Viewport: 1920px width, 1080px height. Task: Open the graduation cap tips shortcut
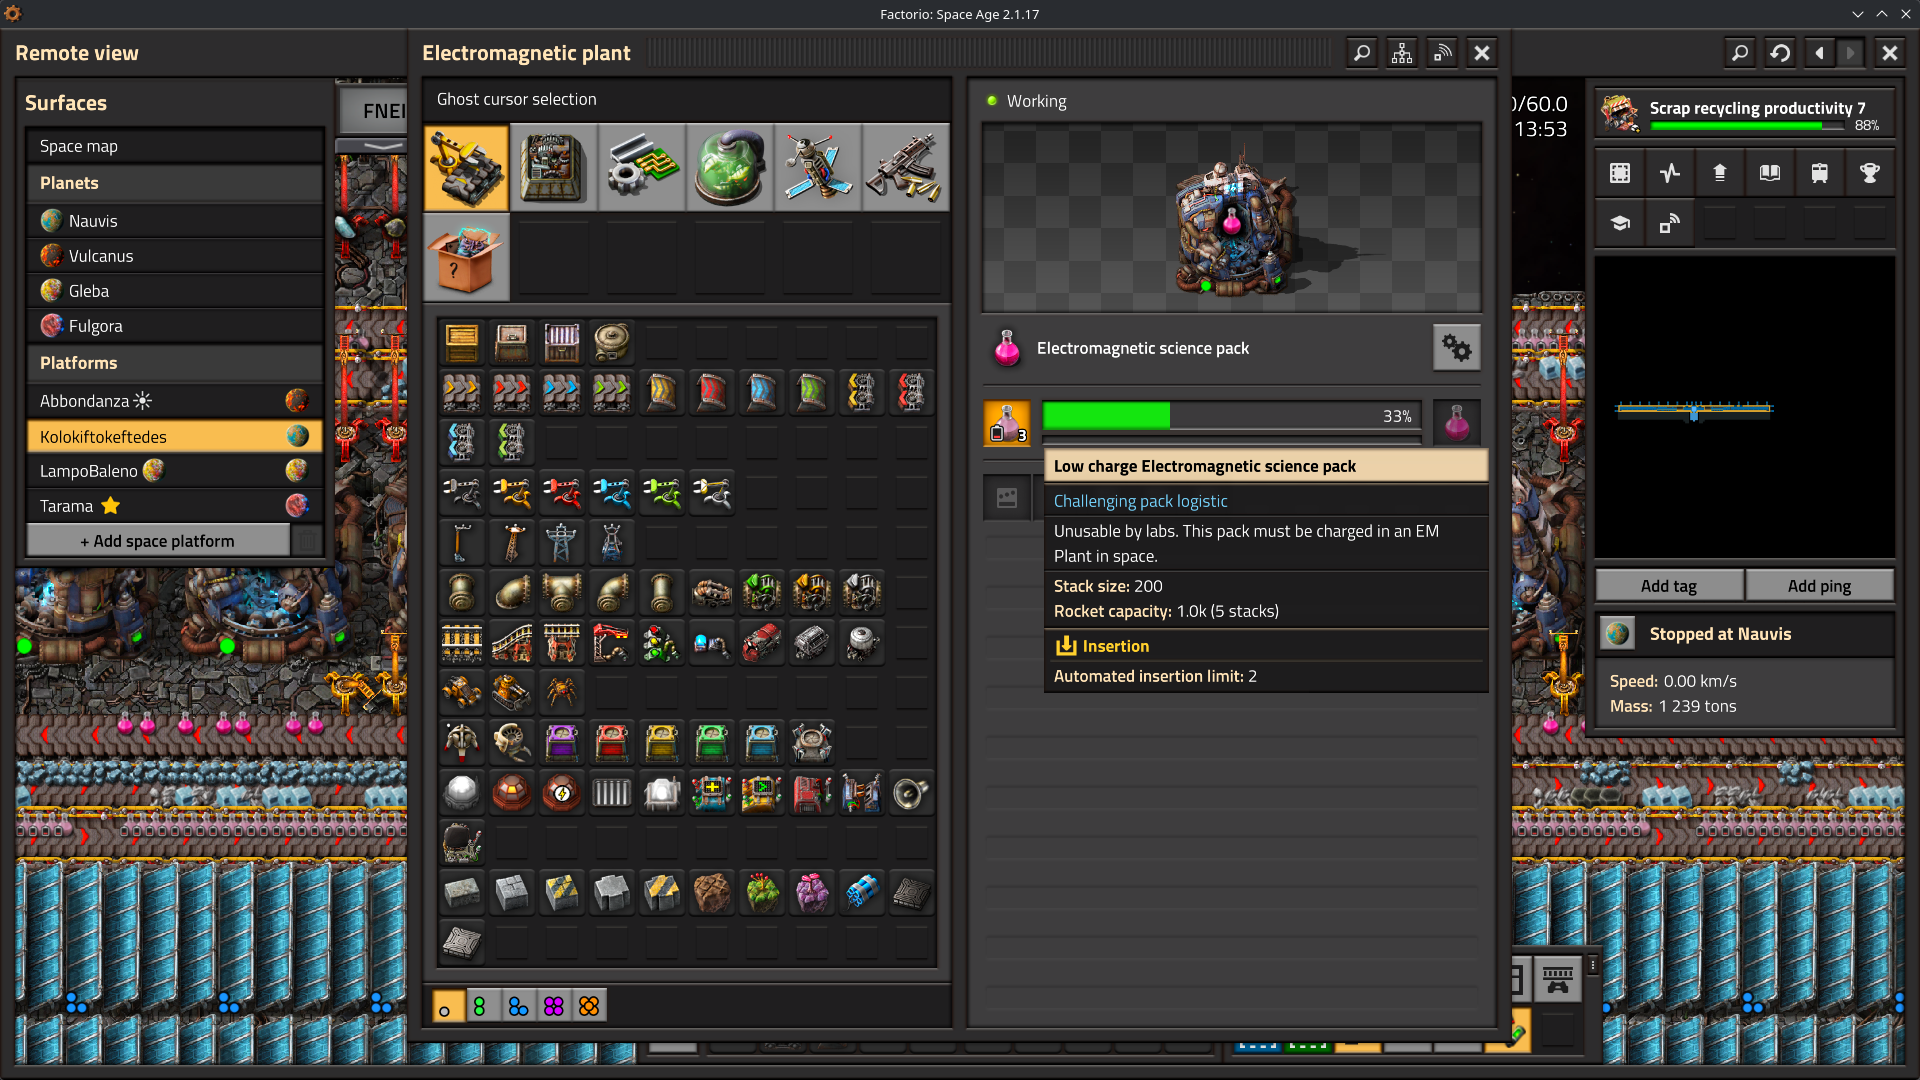(x=1619, y=222)
